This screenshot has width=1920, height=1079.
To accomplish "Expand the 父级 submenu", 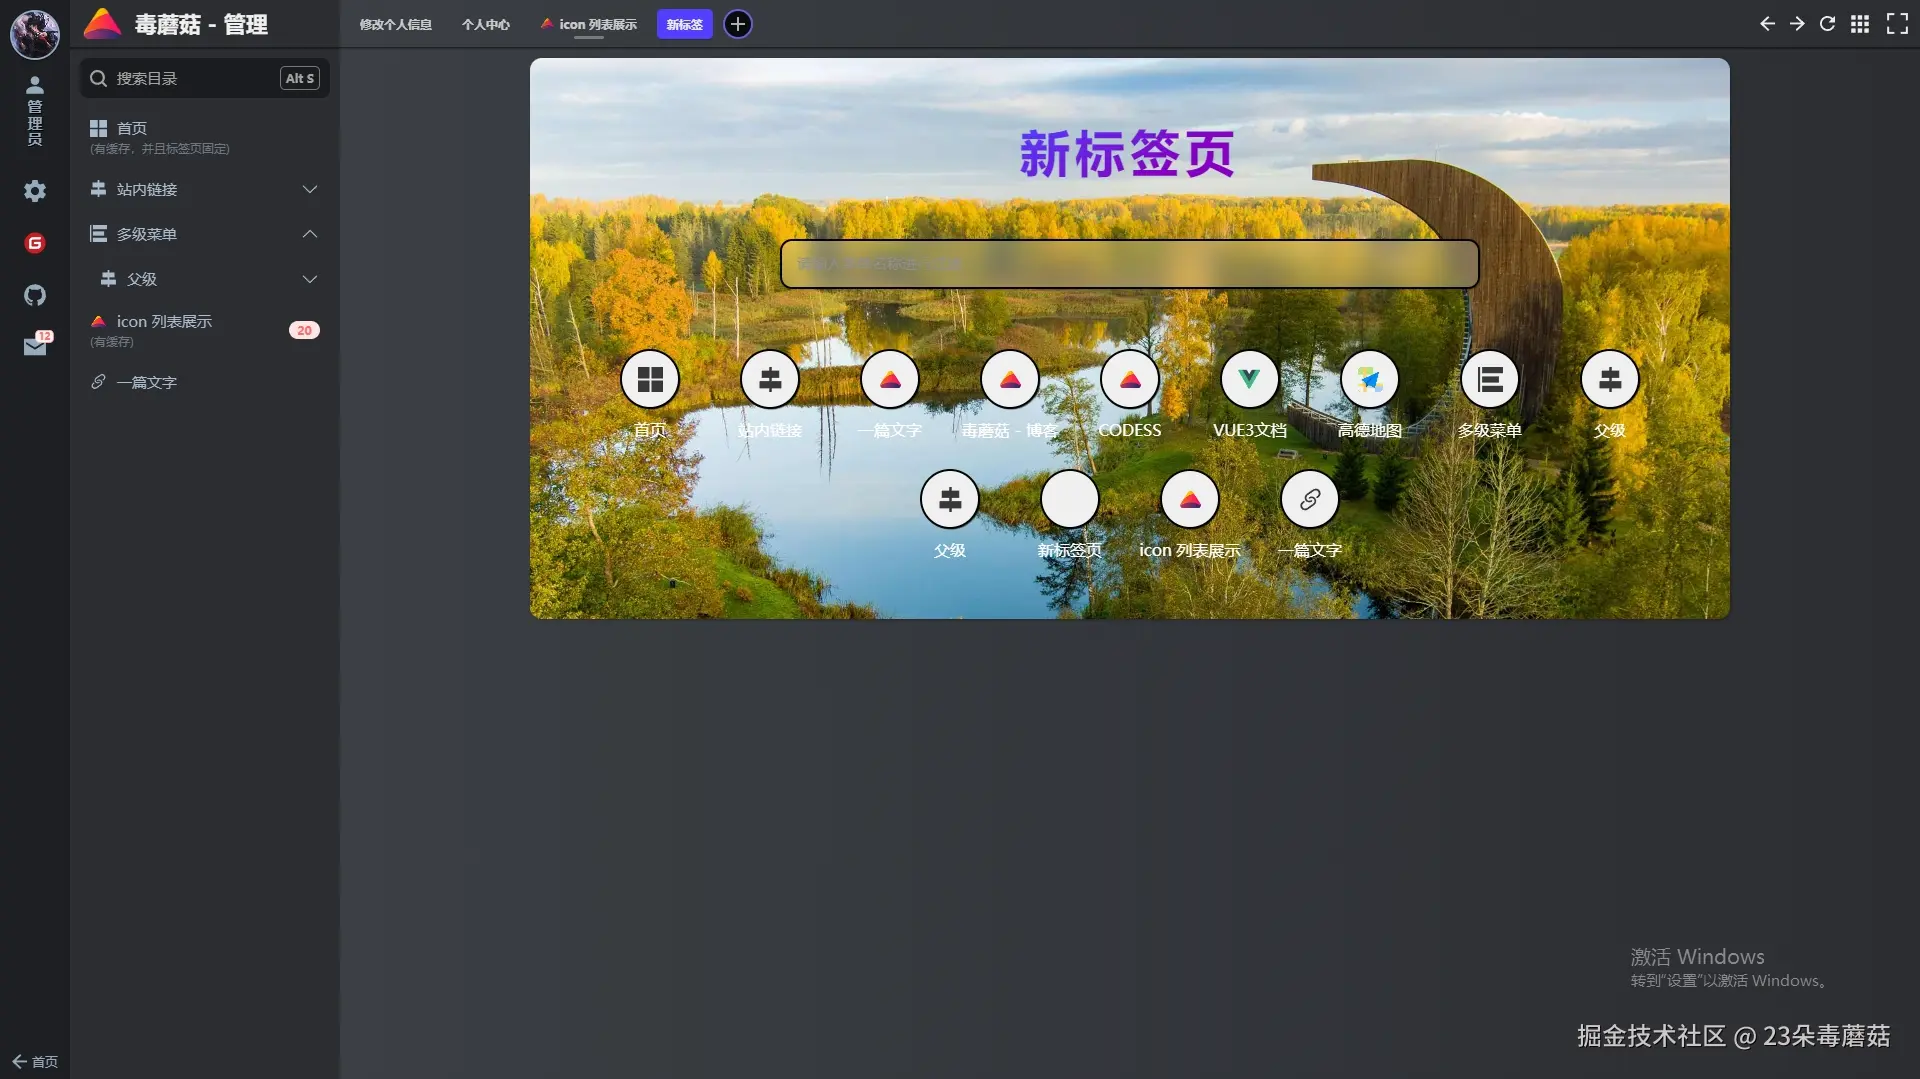I will click(310, 279).
